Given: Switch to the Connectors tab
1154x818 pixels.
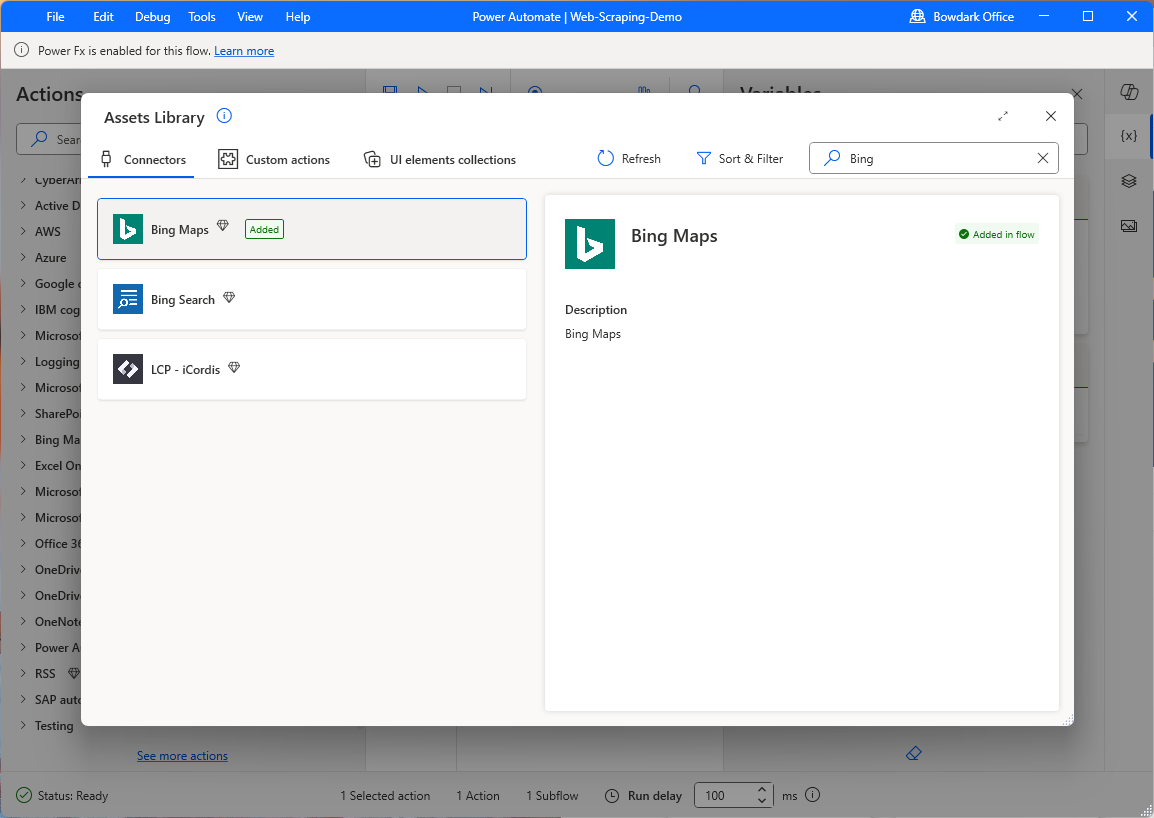Looking at the screenshot, I should click(143, 159).
